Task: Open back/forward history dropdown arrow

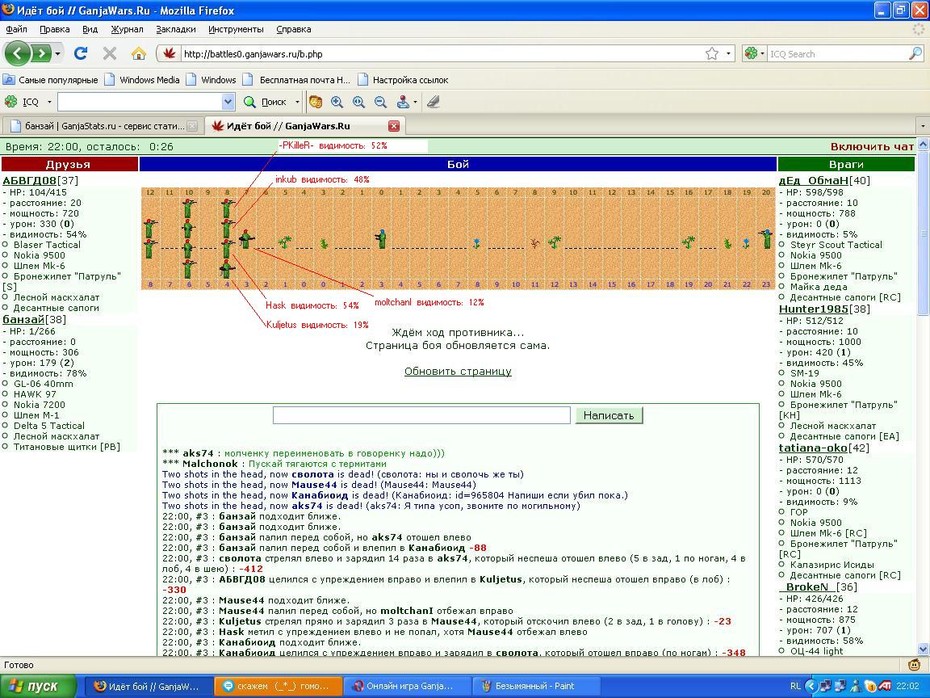Action: (58, 54)
